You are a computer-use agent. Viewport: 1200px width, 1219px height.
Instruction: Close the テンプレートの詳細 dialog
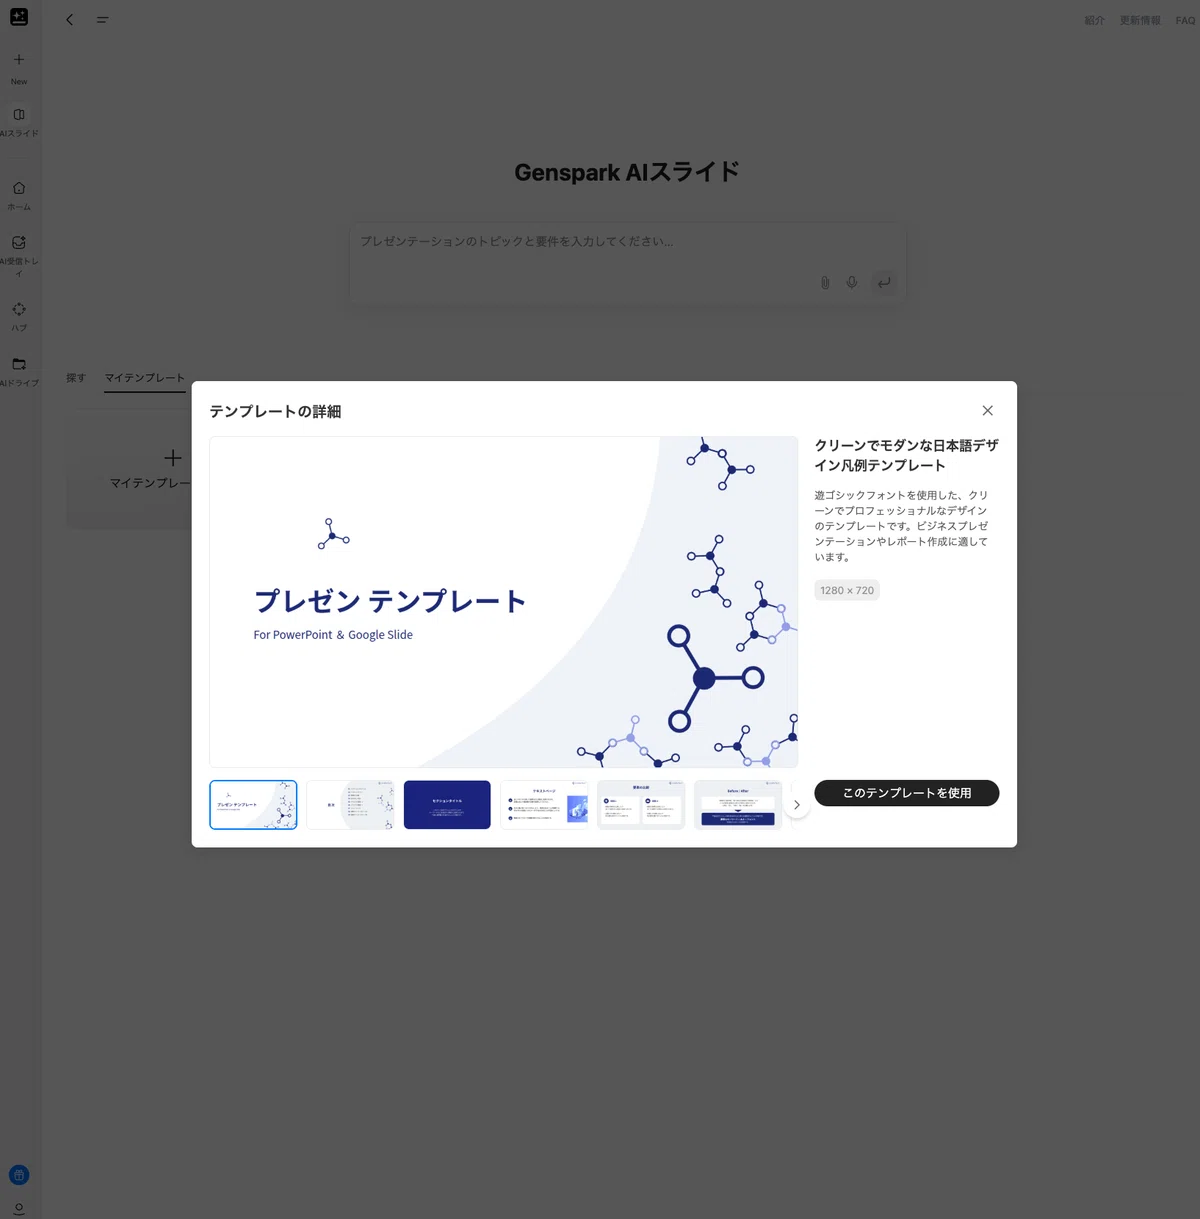[987, 411]
